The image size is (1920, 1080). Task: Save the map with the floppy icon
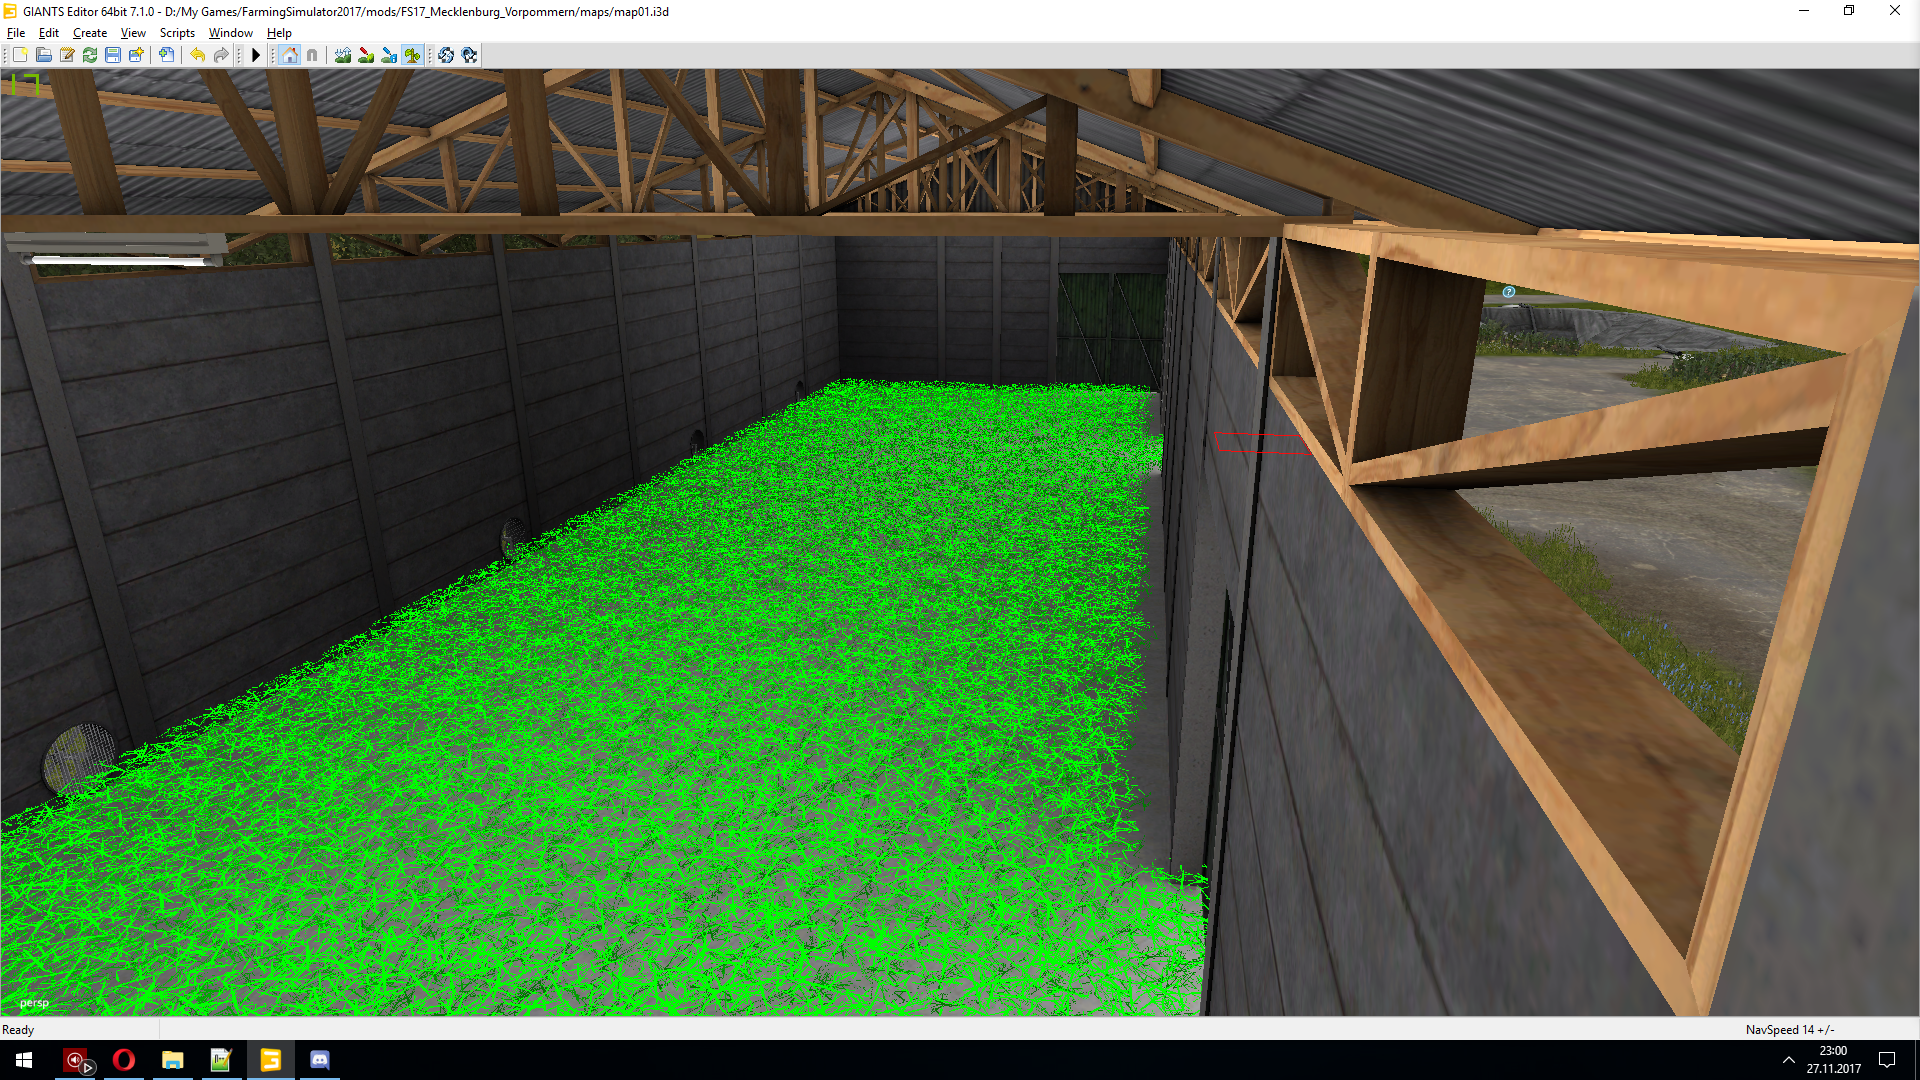pos(113,55)
